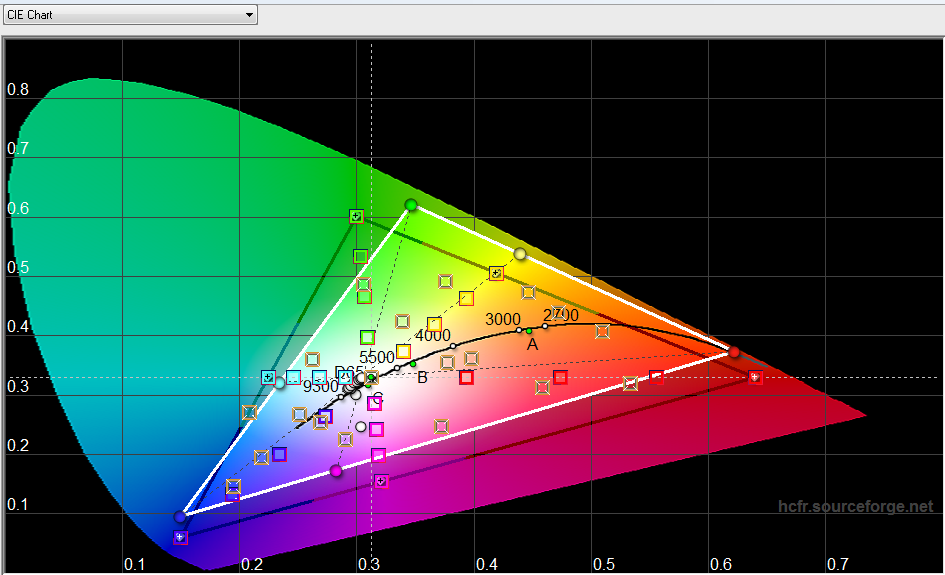Click the lowest magenta measured square with plus

point(381,481)
